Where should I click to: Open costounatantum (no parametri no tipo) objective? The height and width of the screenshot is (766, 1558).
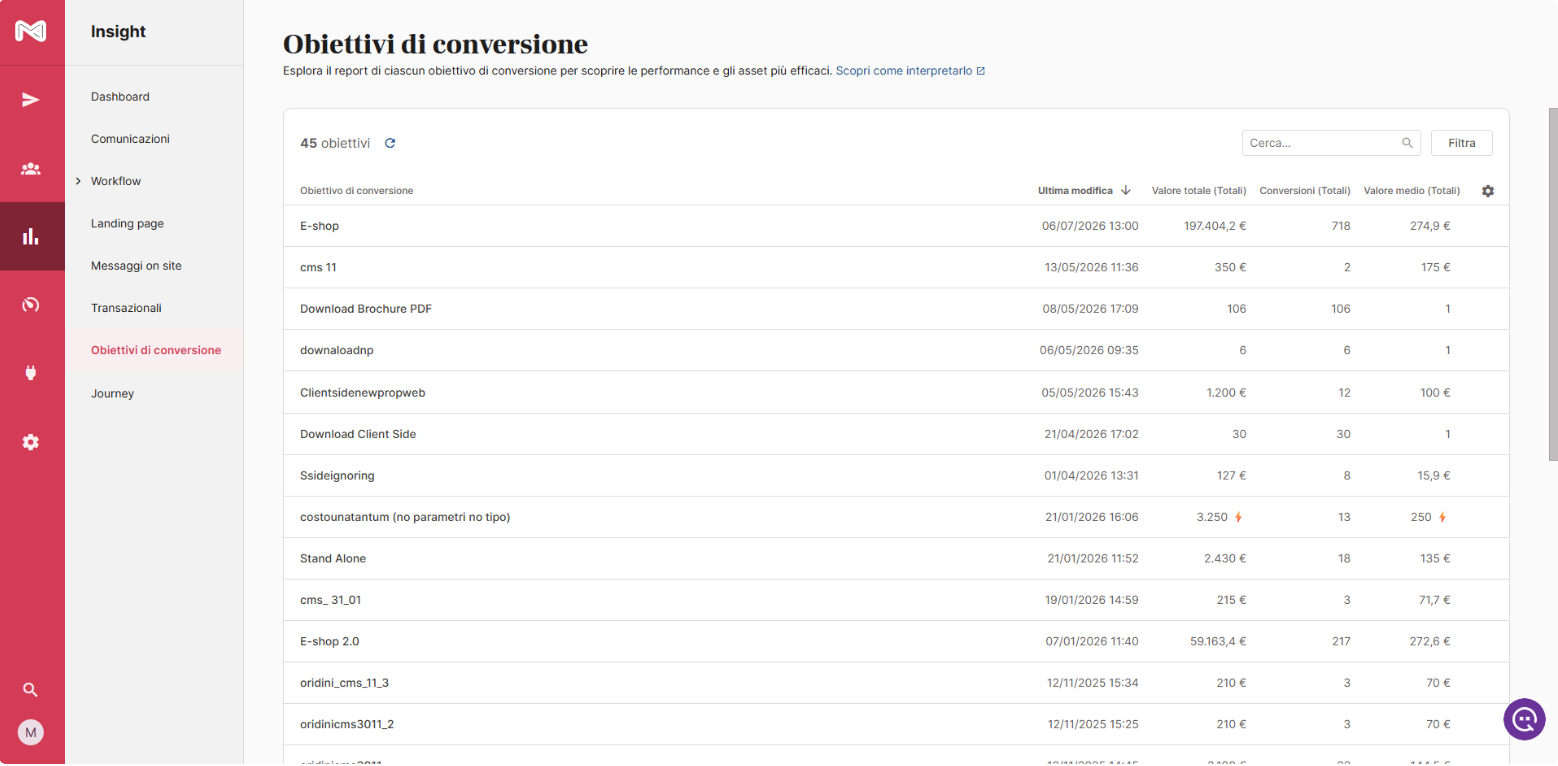407,517
